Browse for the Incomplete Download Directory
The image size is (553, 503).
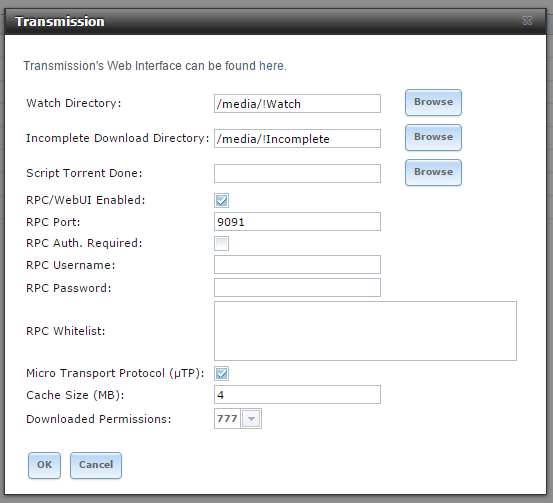click(x=433, y=137)
